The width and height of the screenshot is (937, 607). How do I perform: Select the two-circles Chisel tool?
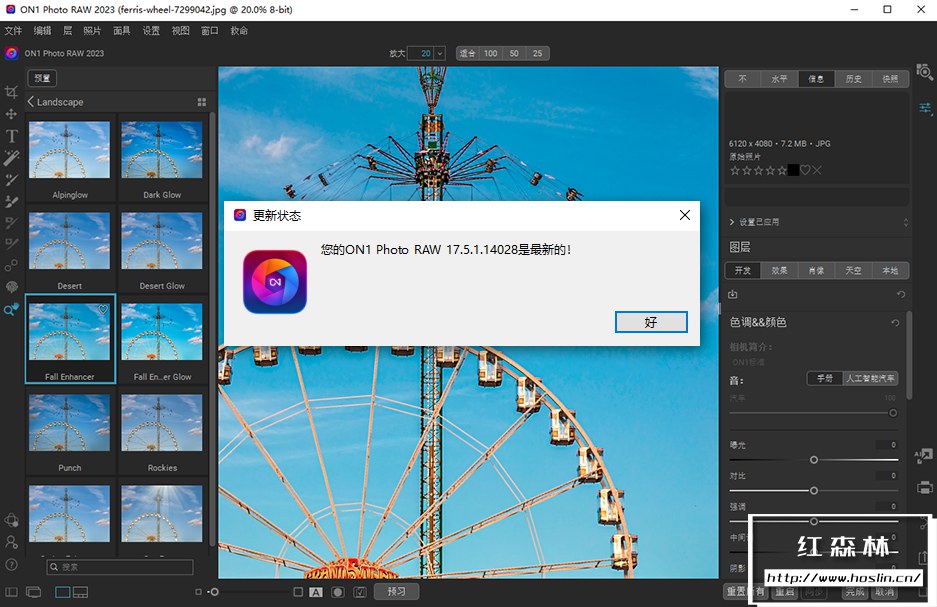click(x=11, y=265)
